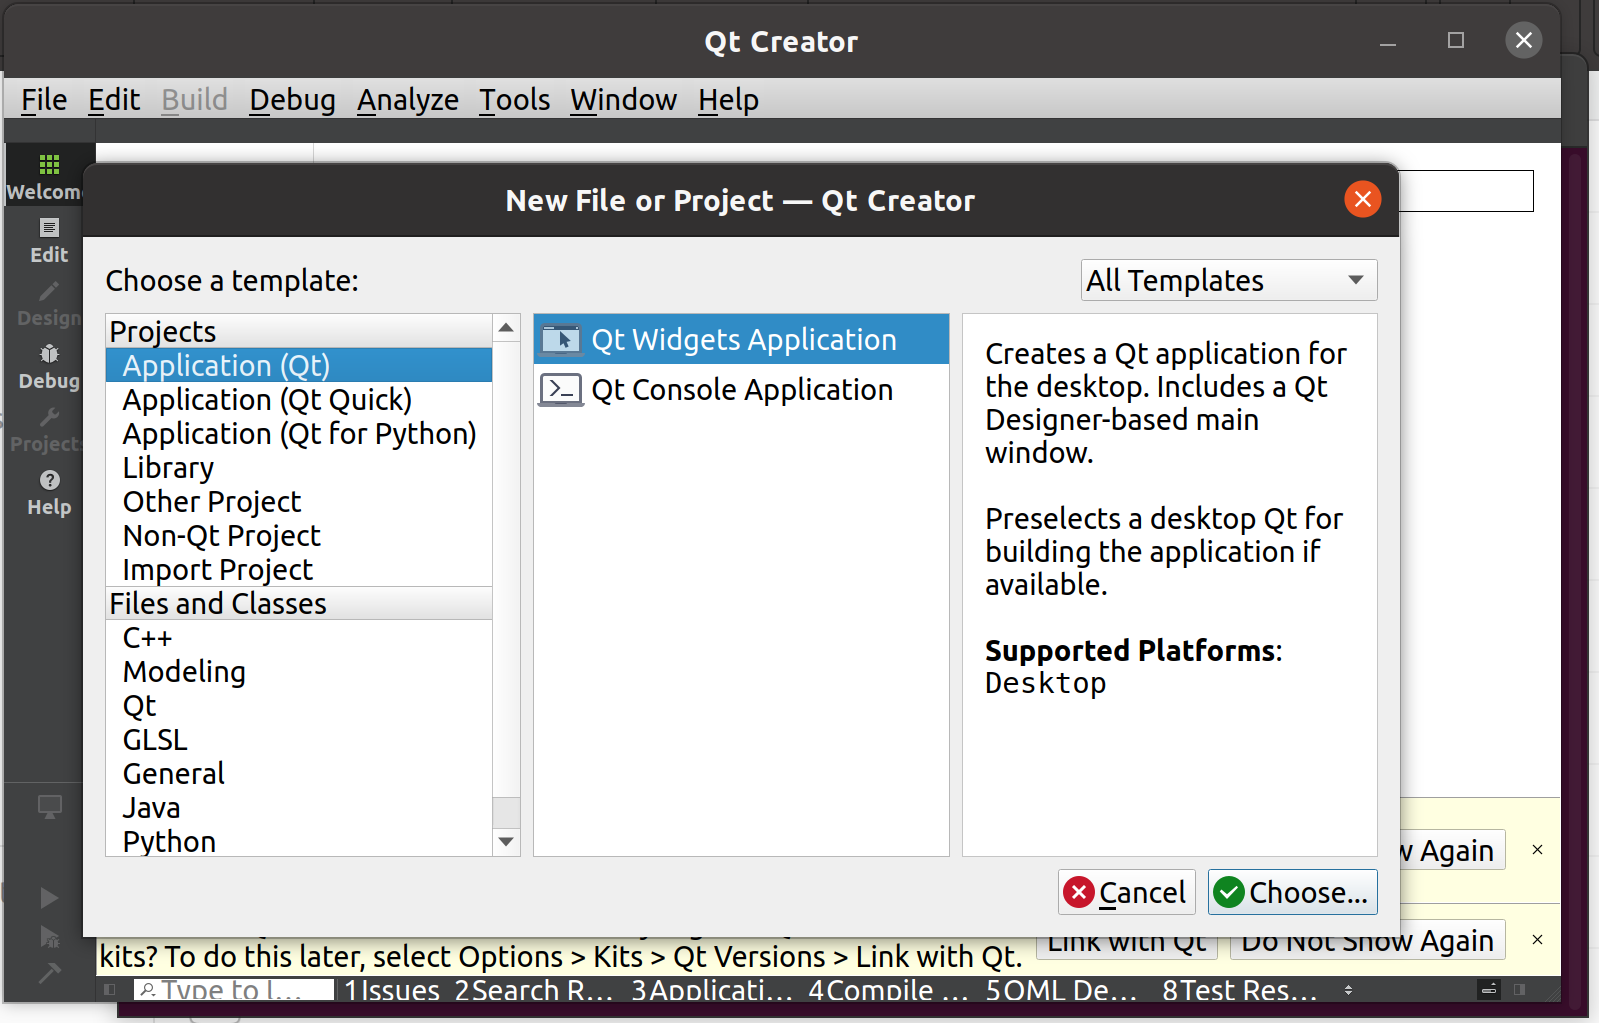This screenshot has width=1599, height=1023.
Task: Open the kit selector monitor icon
Action: pyautogui.click(x=49, y=806)
